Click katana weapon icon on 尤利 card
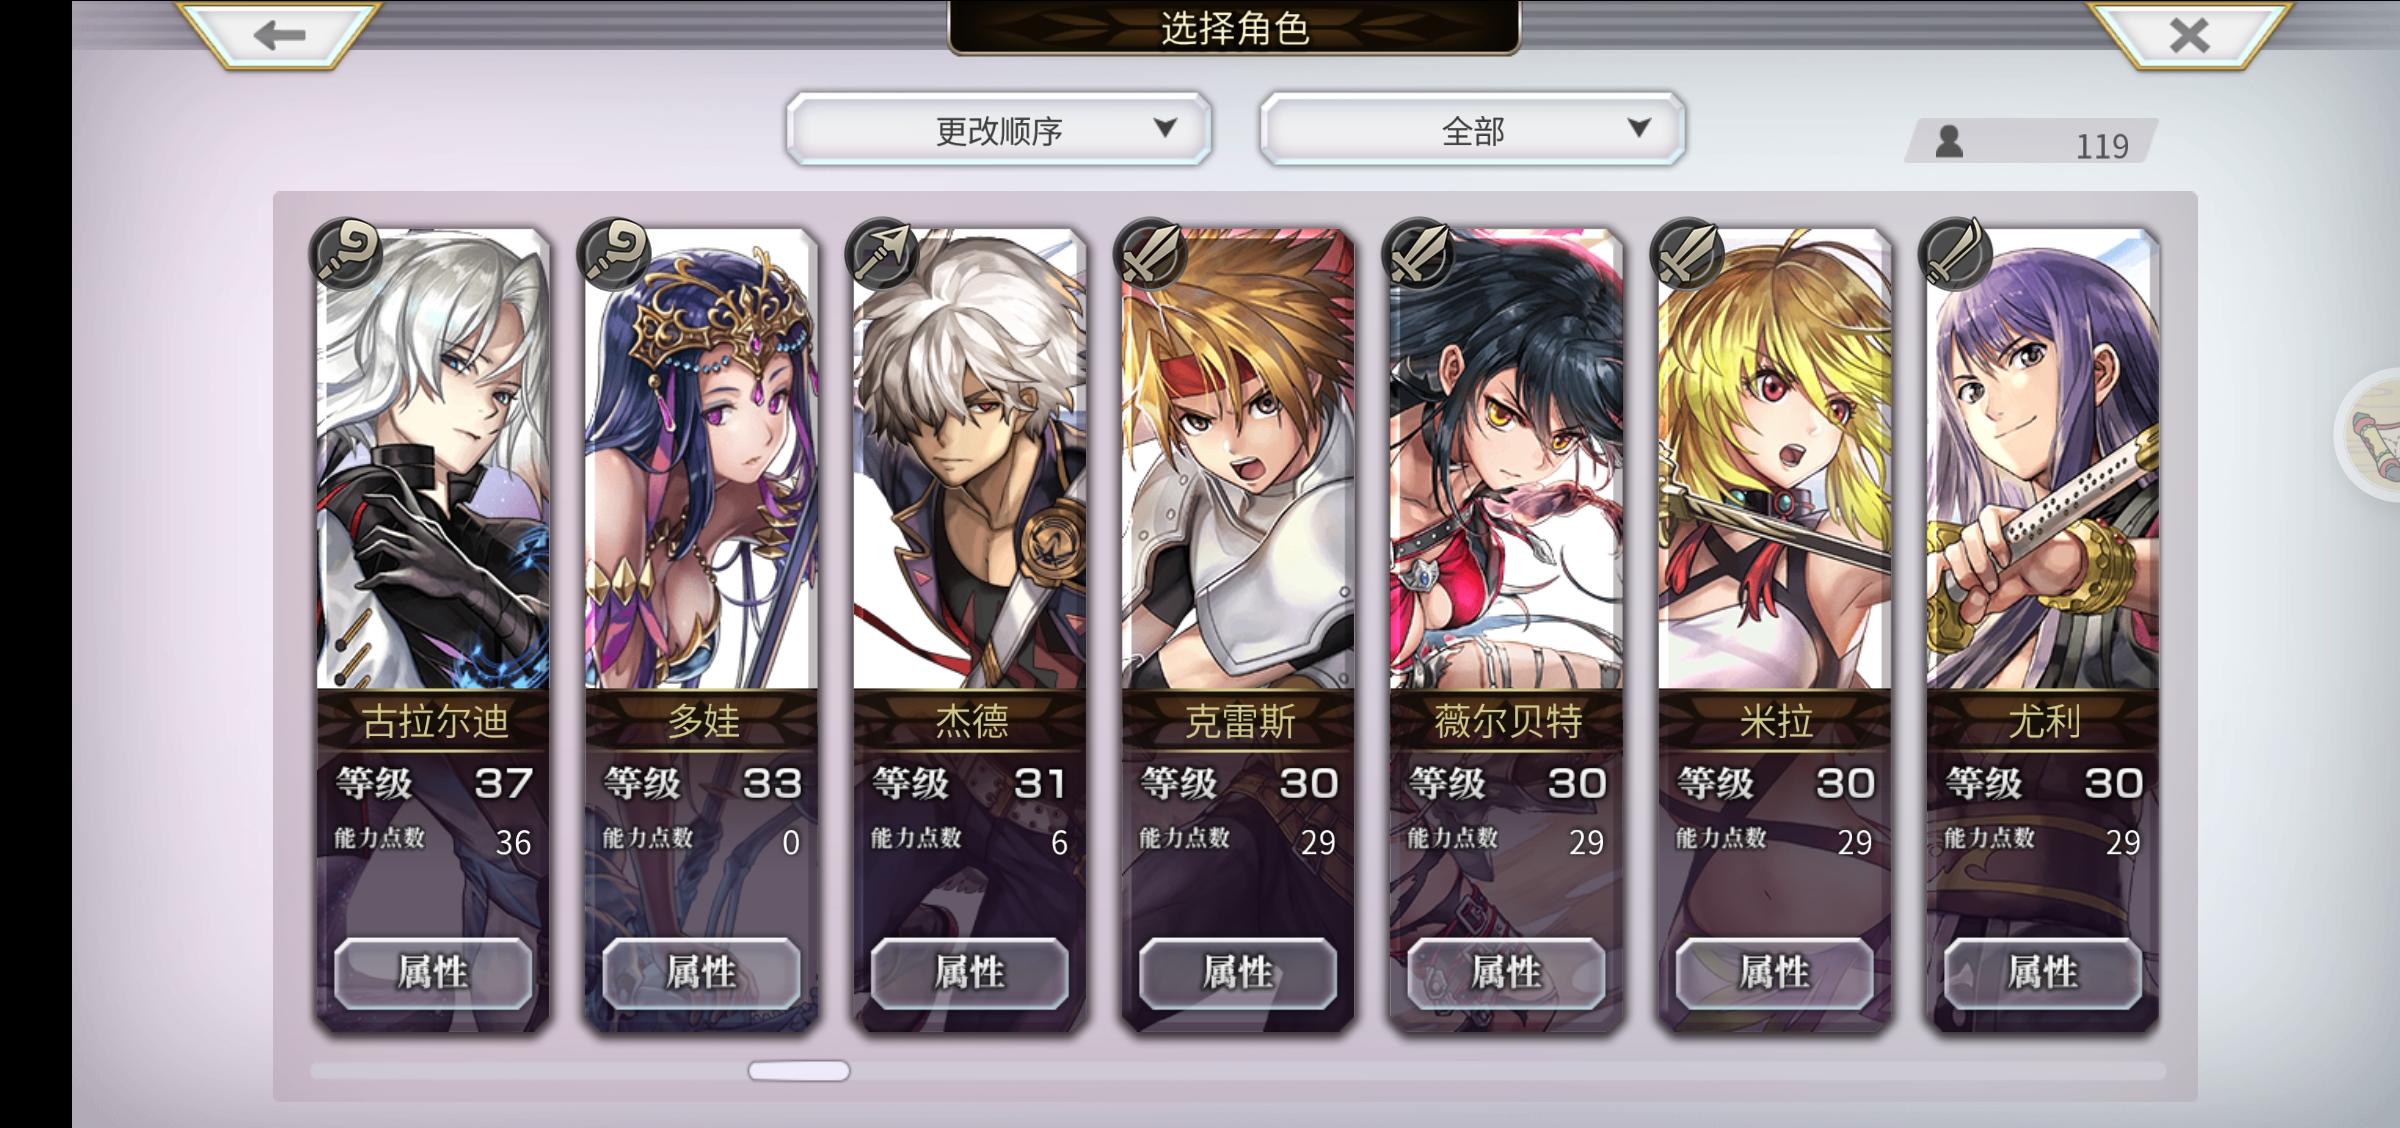 [1955, 254]
